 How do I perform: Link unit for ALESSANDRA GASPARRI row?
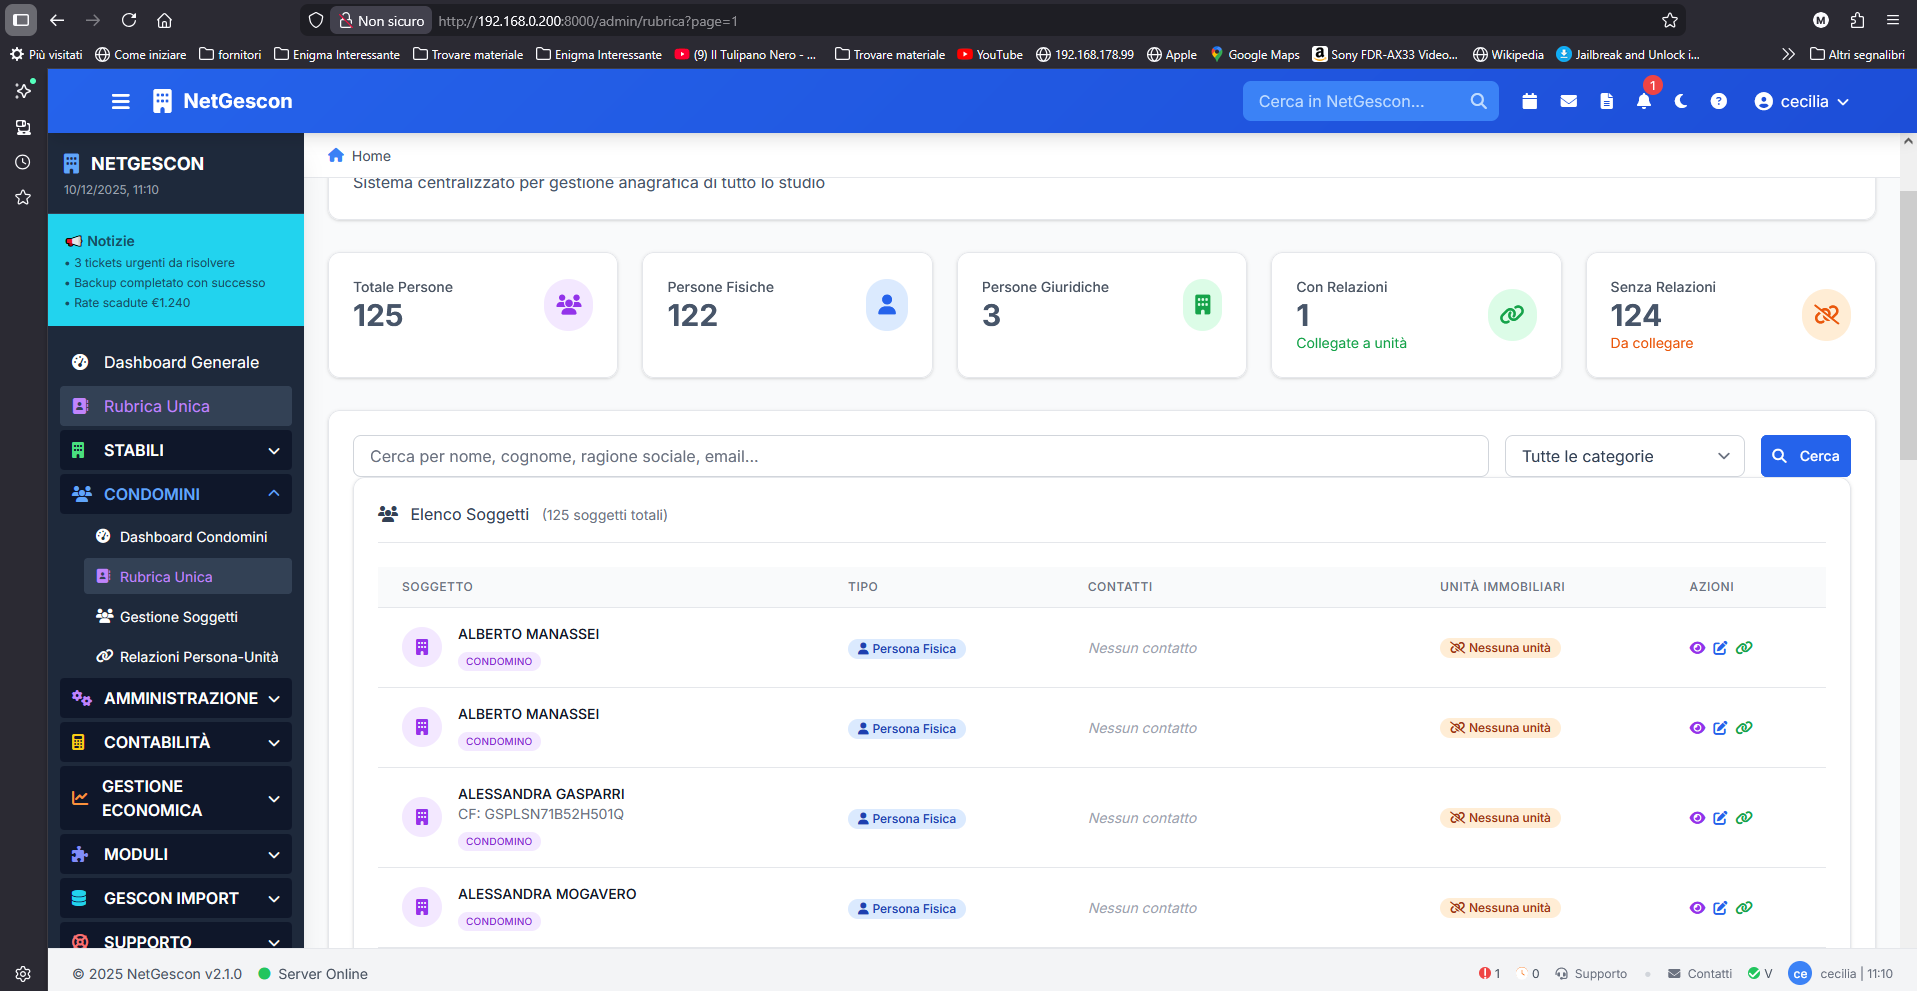tap(1744, 818)
